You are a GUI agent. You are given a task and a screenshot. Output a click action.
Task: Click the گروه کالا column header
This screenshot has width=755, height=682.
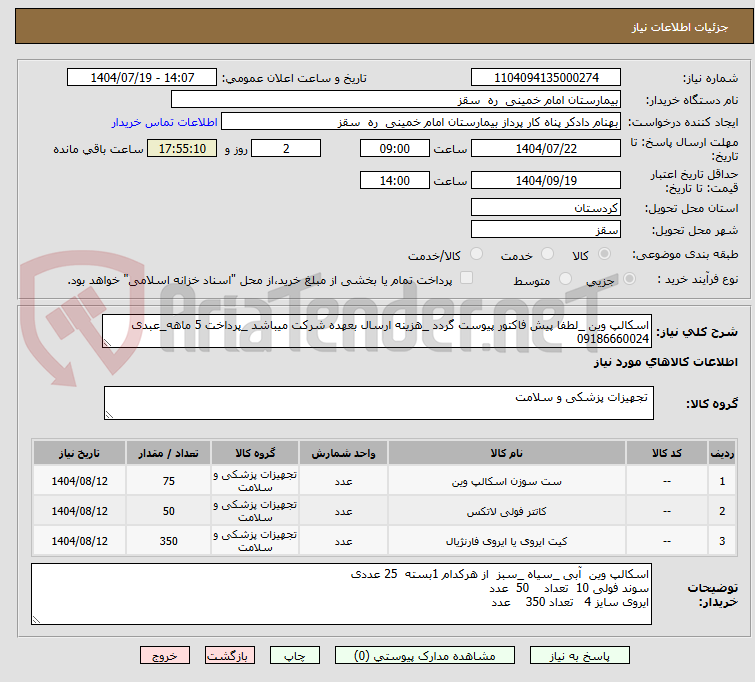[x=255, y=453]
